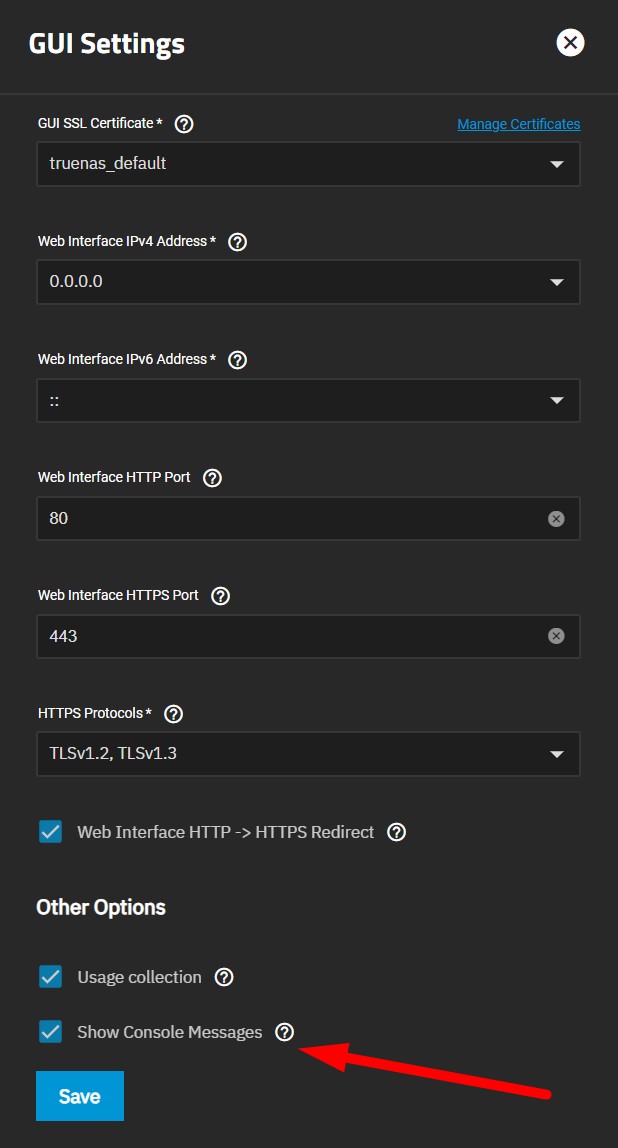The image size is (618, 1148).
Task: Disable Web Interface HTTP -> HTTPS Redirect checkbox
Action: point(51,832)
